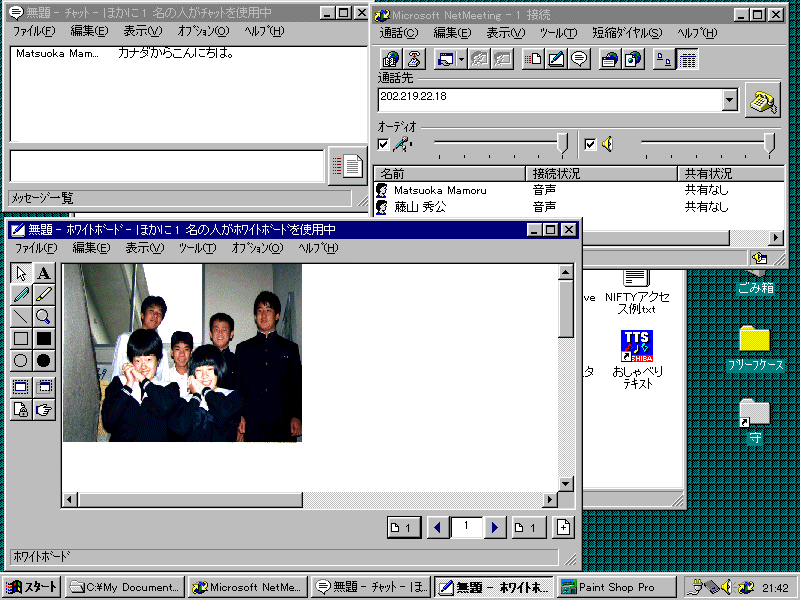800x600 pixels.
Task: Select the Text tool in Whiteboard
Action: [x=44, y=273]
